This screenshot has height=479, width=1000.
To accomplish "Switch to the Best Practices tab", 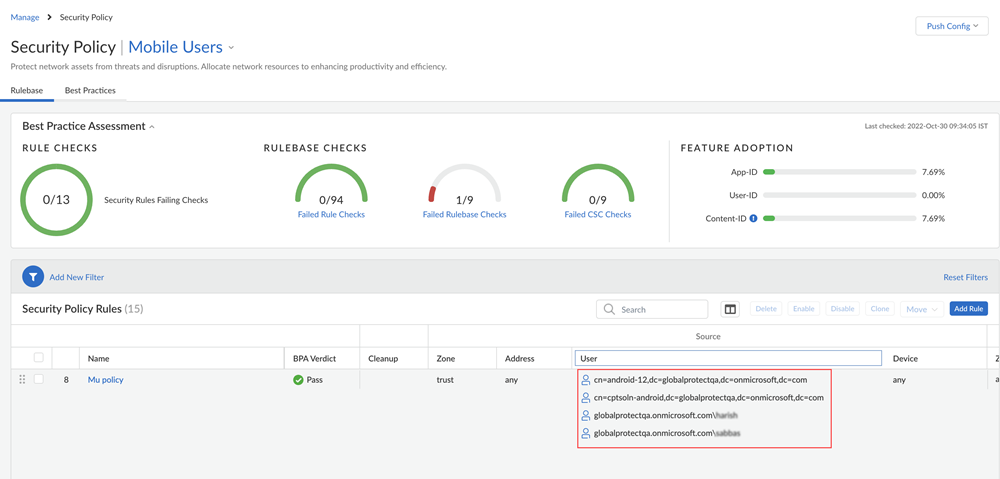I will coord(90,90).
